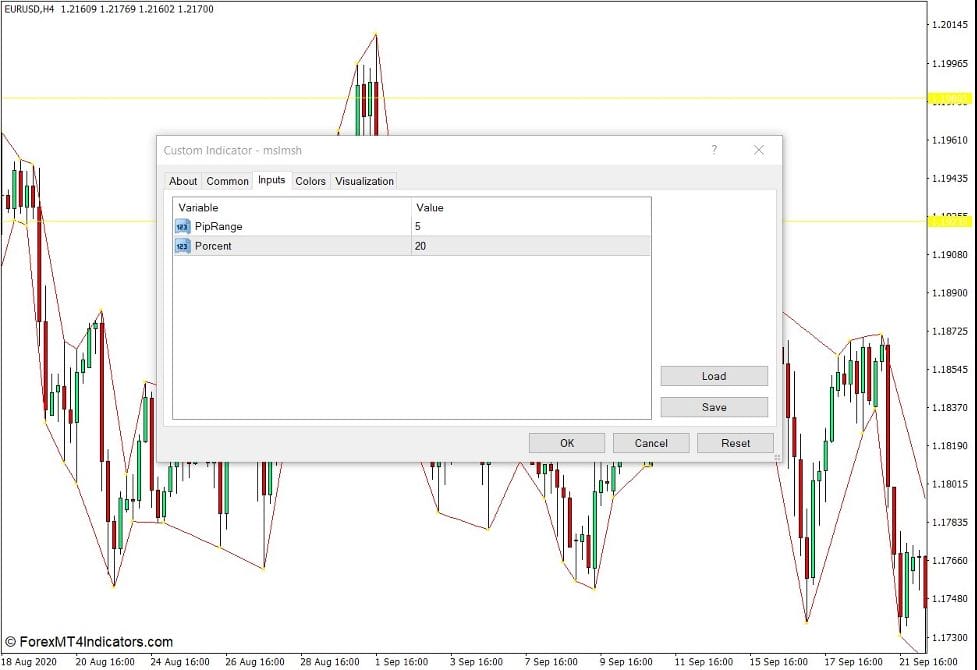
Task: Open dialog help via question mark icon
Action: click(714, 150)
